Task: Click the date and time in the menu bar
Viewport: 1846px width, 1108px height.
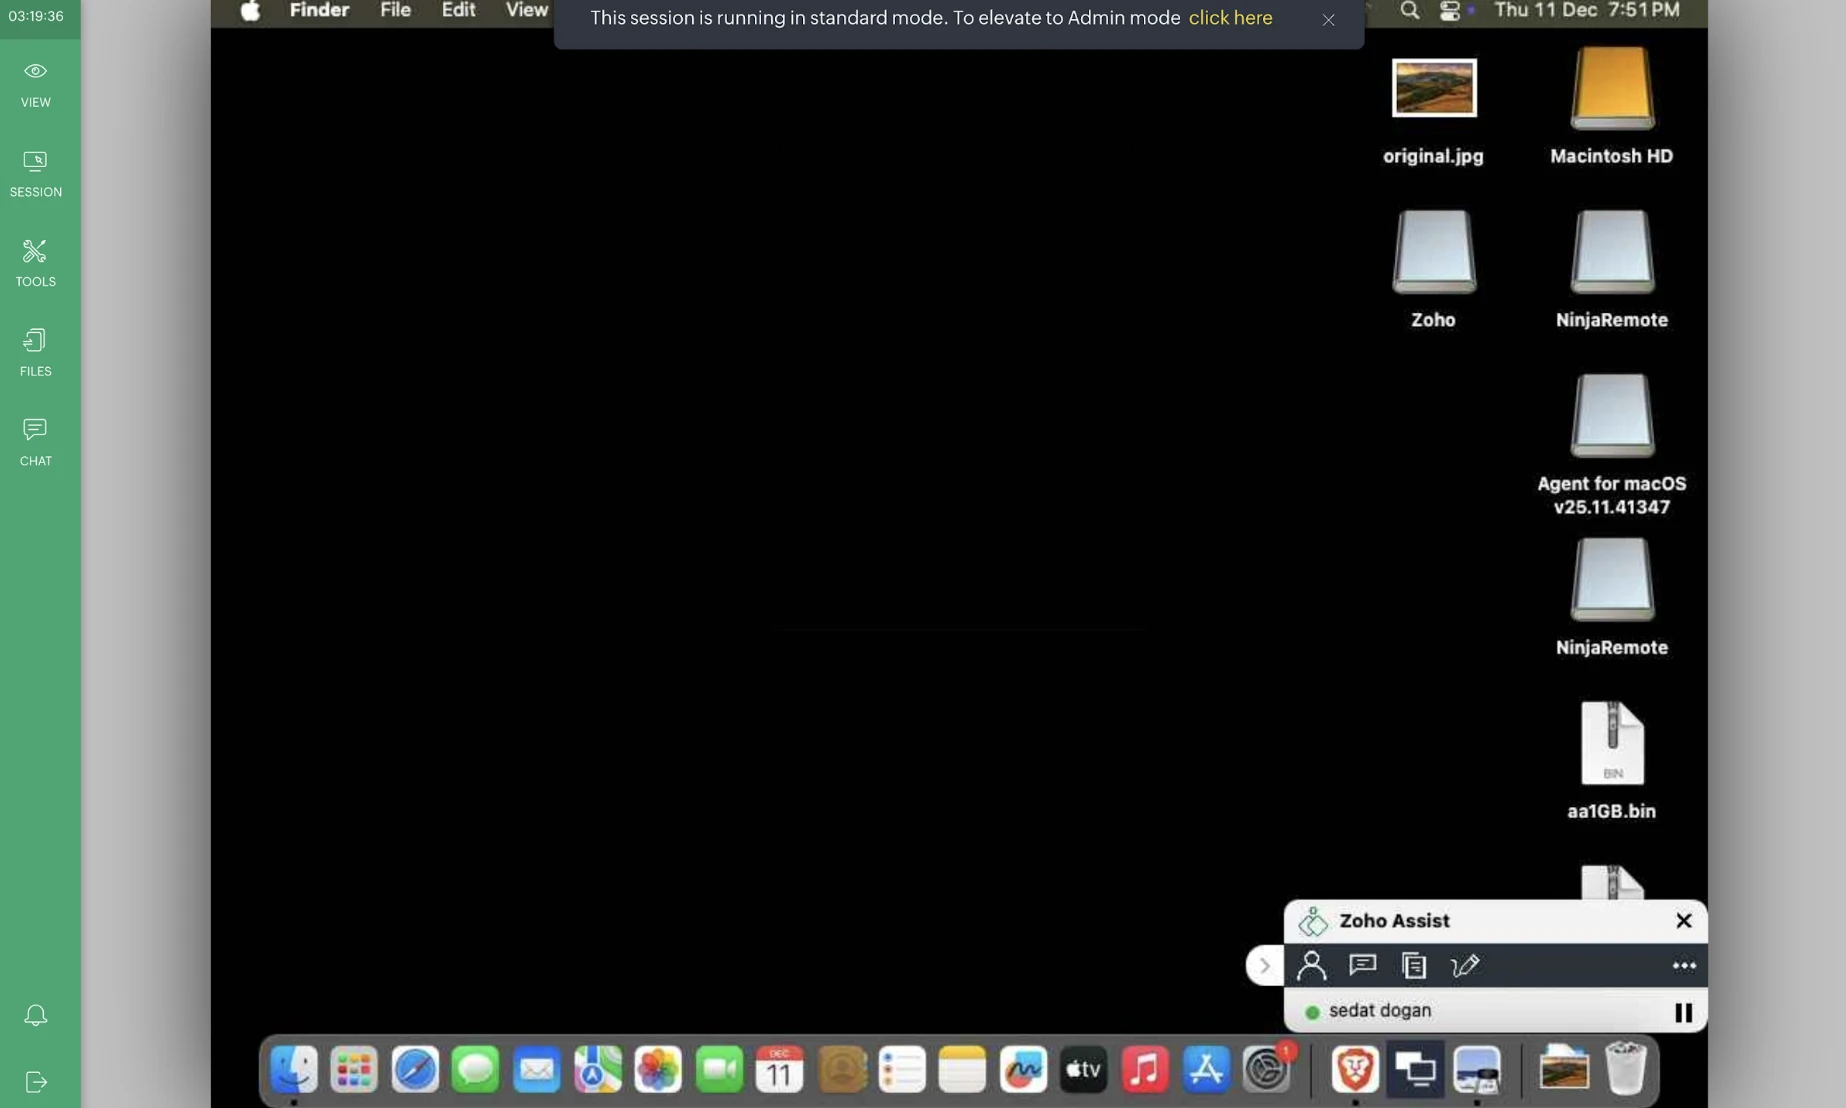Action: click(x=1587, y=10)
